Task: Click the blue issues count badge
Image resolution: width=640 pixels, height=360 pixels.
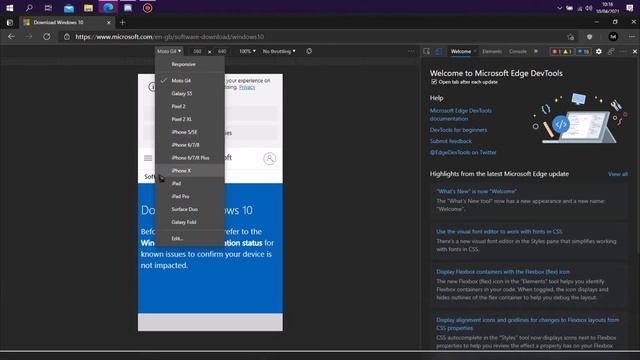Action: click(x=584, y=51)
